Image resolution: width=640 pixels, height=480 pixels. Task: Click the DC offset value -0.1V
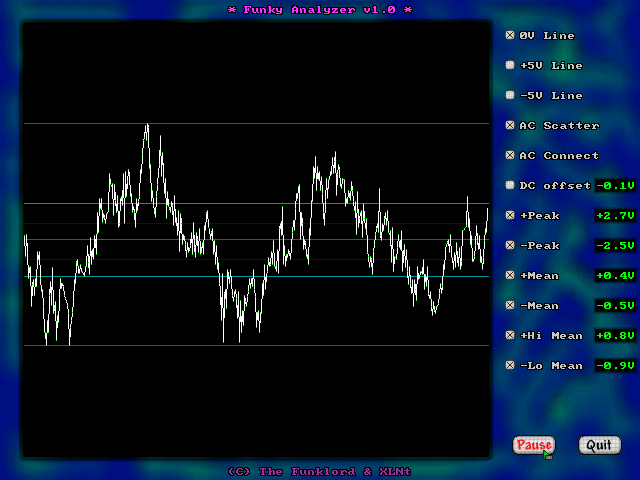pos(615,186)
